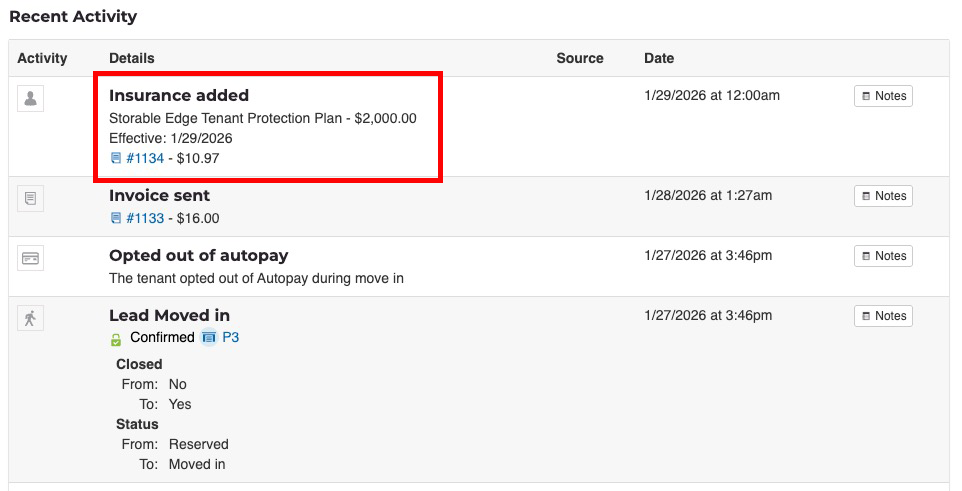Screen dimensions: 962x491
Task: Click the Source column header
Action: 580,58
